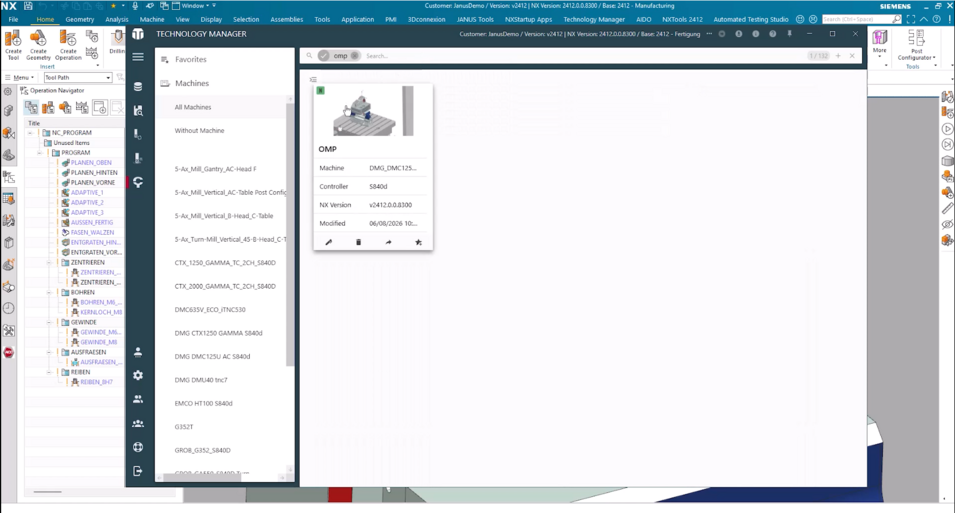Screen dimensions: 955x513
Task: Open the JANUS Tools ribbon tab
Action: pos(475,19)
